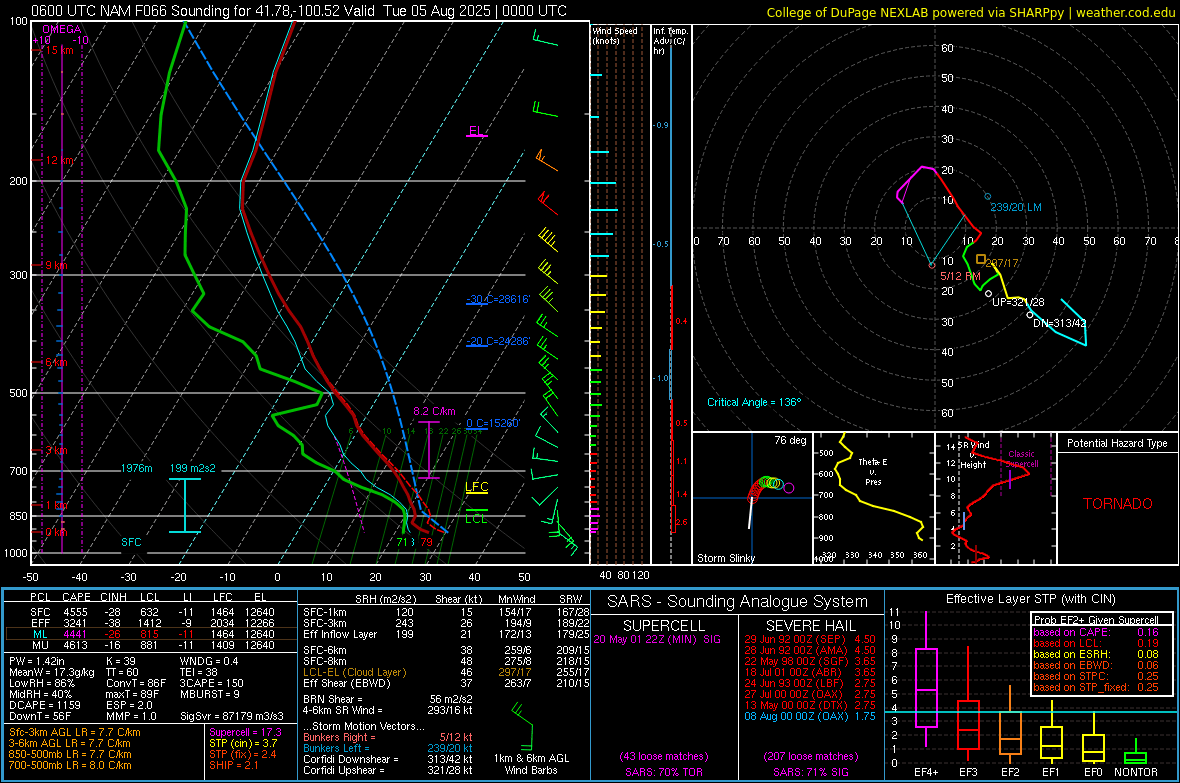Click the DCAPE = 1159 value

tap(44, 705)
